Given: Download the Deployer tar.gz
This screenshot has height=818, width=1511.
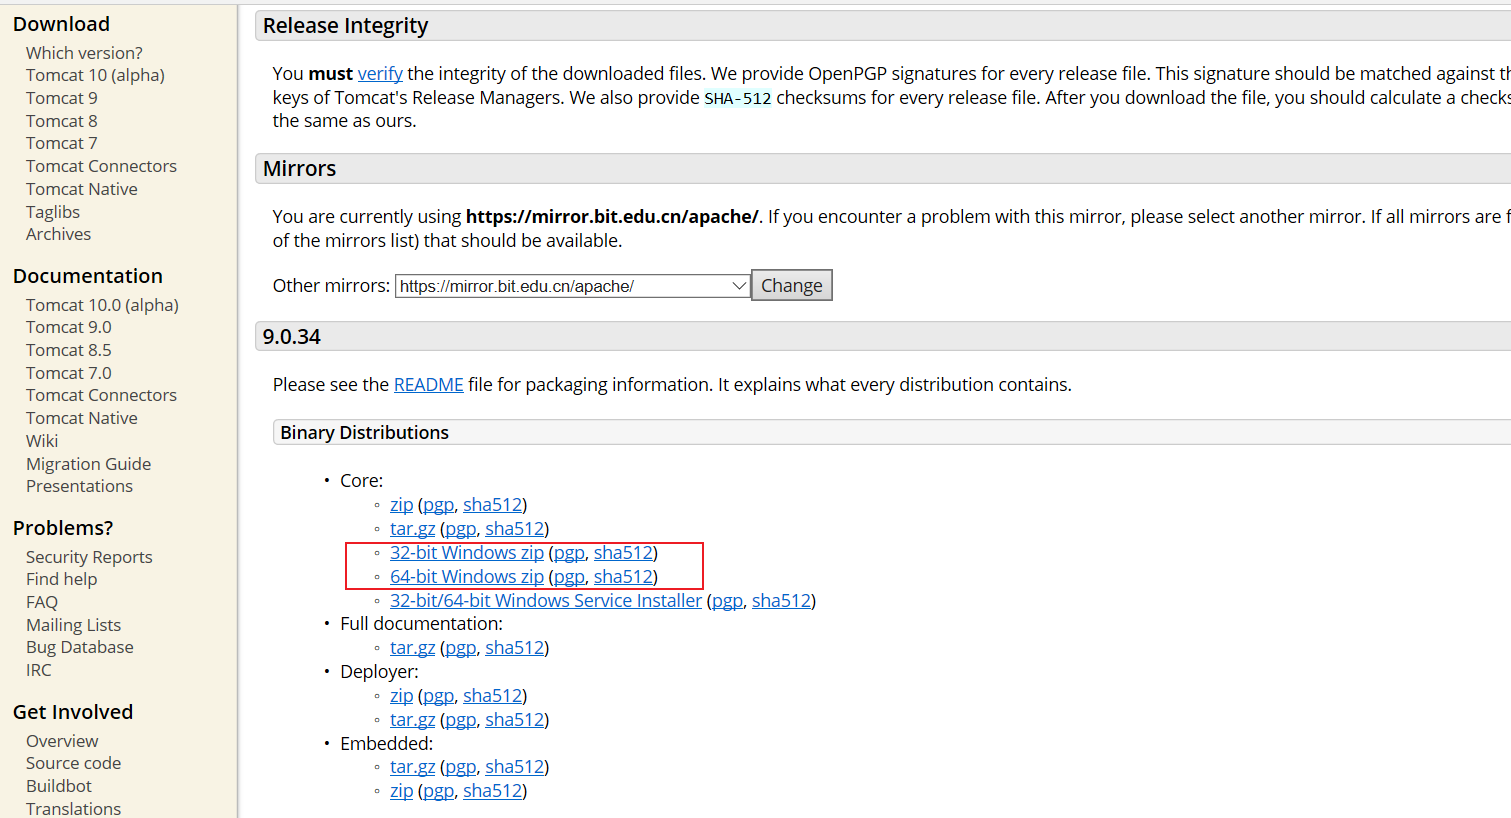Looking at the screenshot, I should click(x=412, y=720).
